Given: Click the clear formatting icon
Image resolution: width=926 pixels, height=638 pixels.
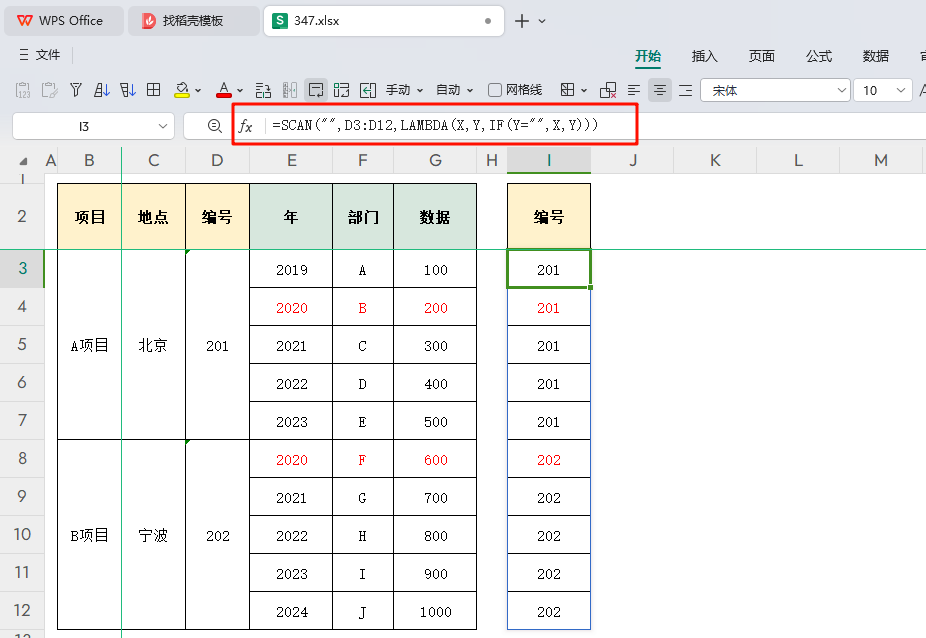Looking at the screenshot, I should 608,90.
